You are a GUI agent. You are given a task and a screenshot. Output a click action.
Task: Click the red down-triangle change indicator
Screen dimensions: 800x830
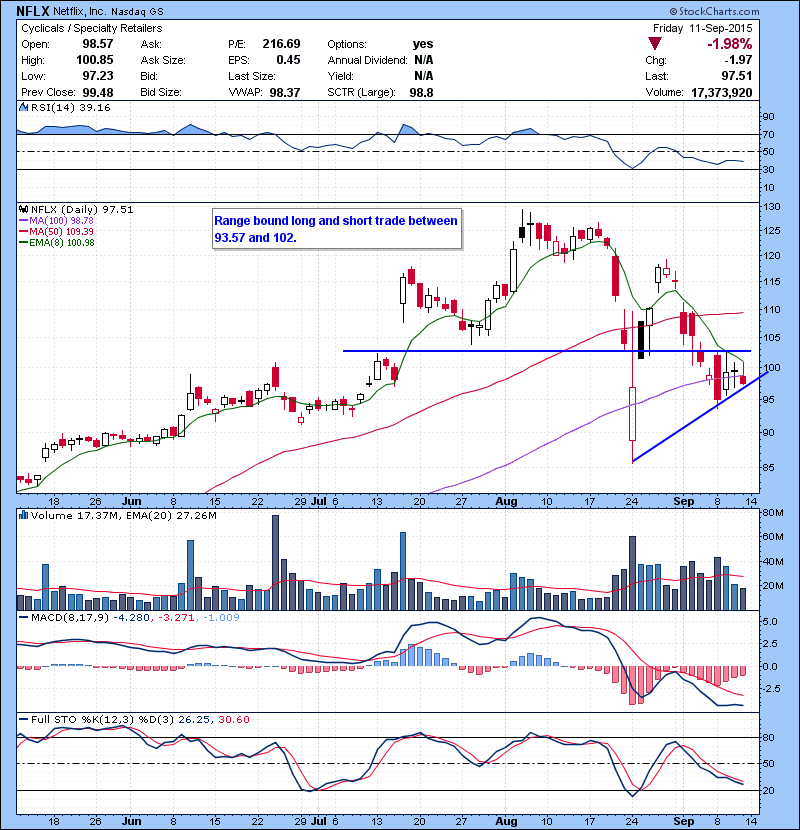pyautogui.click(x=655, y=44)
